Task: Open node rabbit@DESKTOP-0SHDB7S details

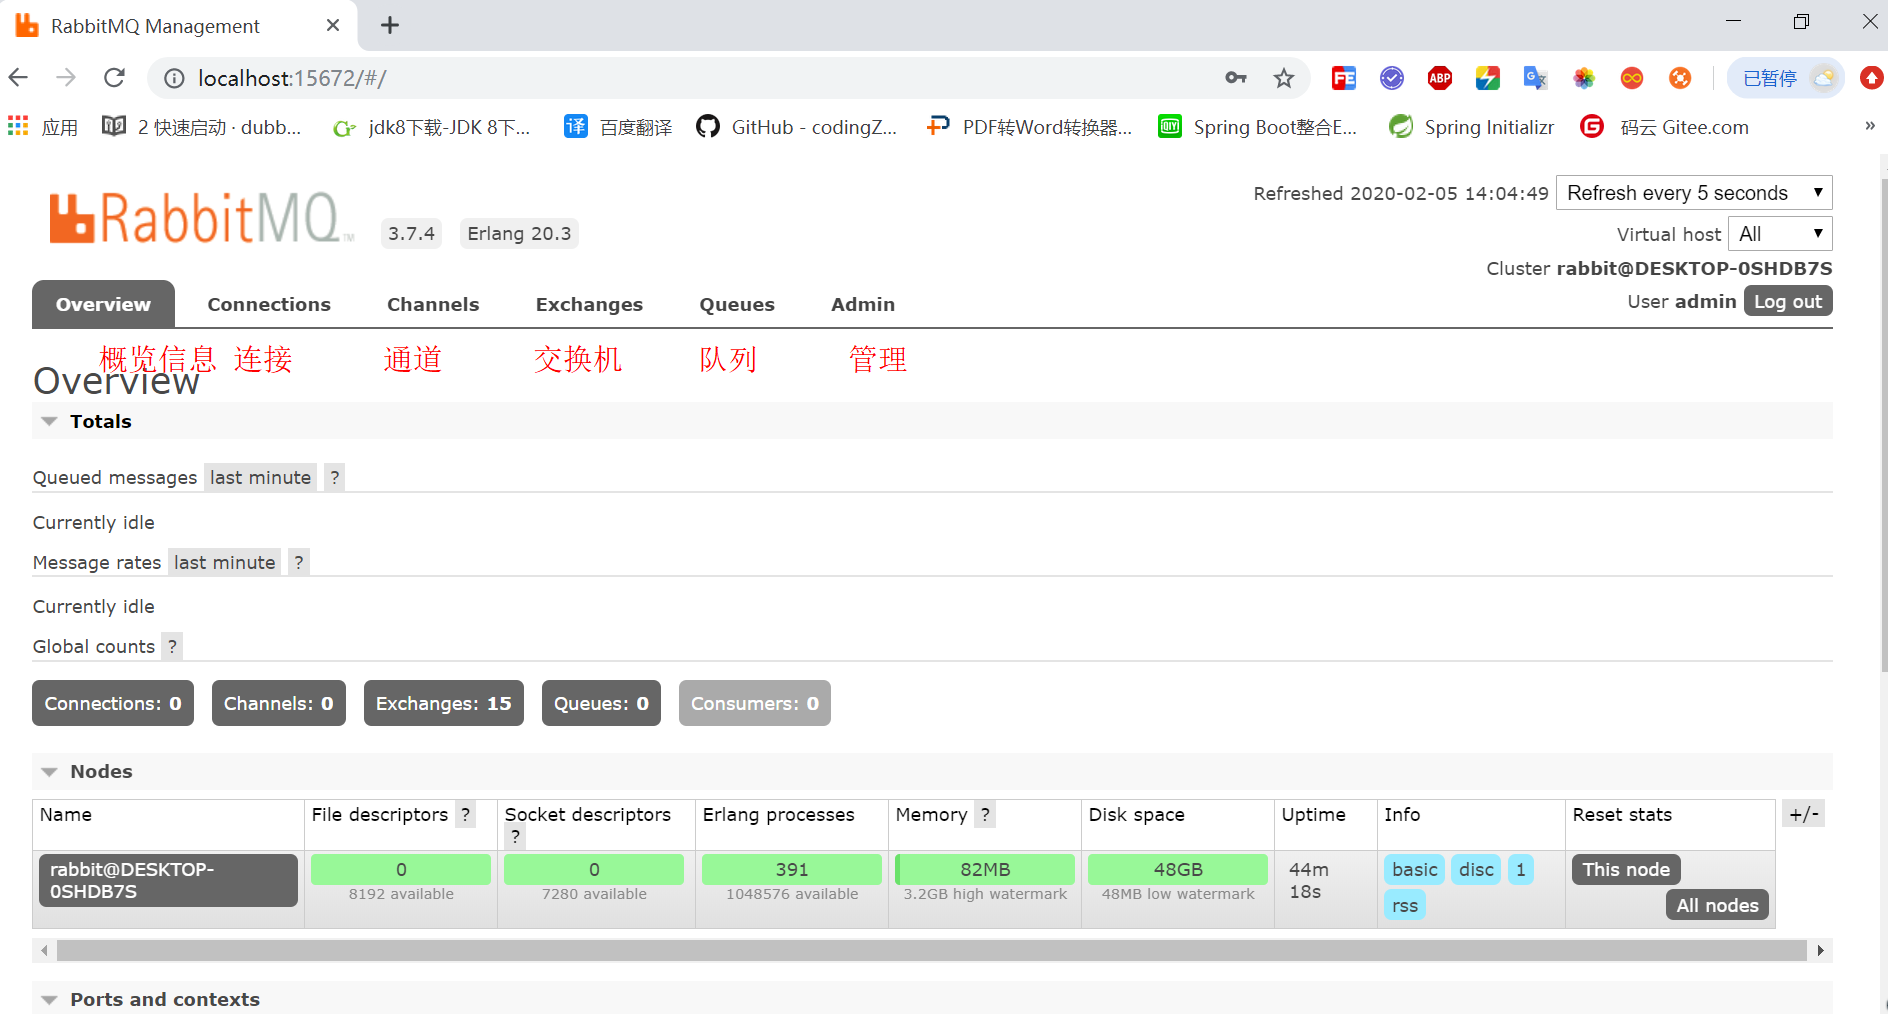Action: pyautogui.click(x=168, y=880)
